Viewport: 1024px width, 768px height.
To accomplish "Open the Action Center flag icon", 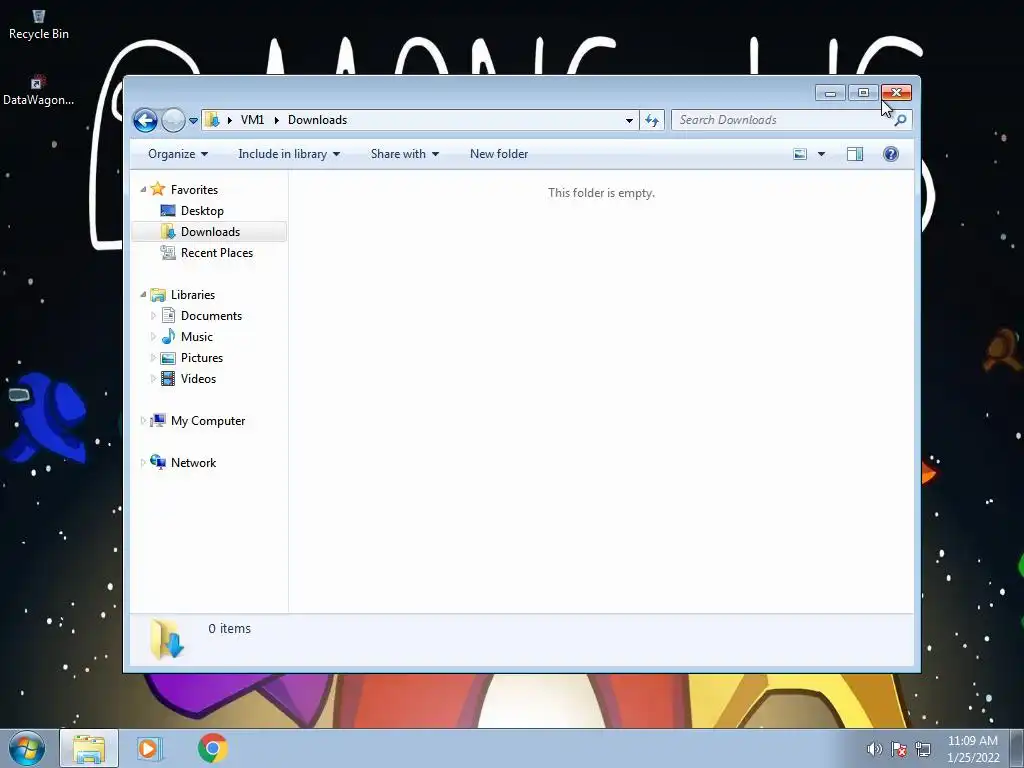I will (899, 749).
